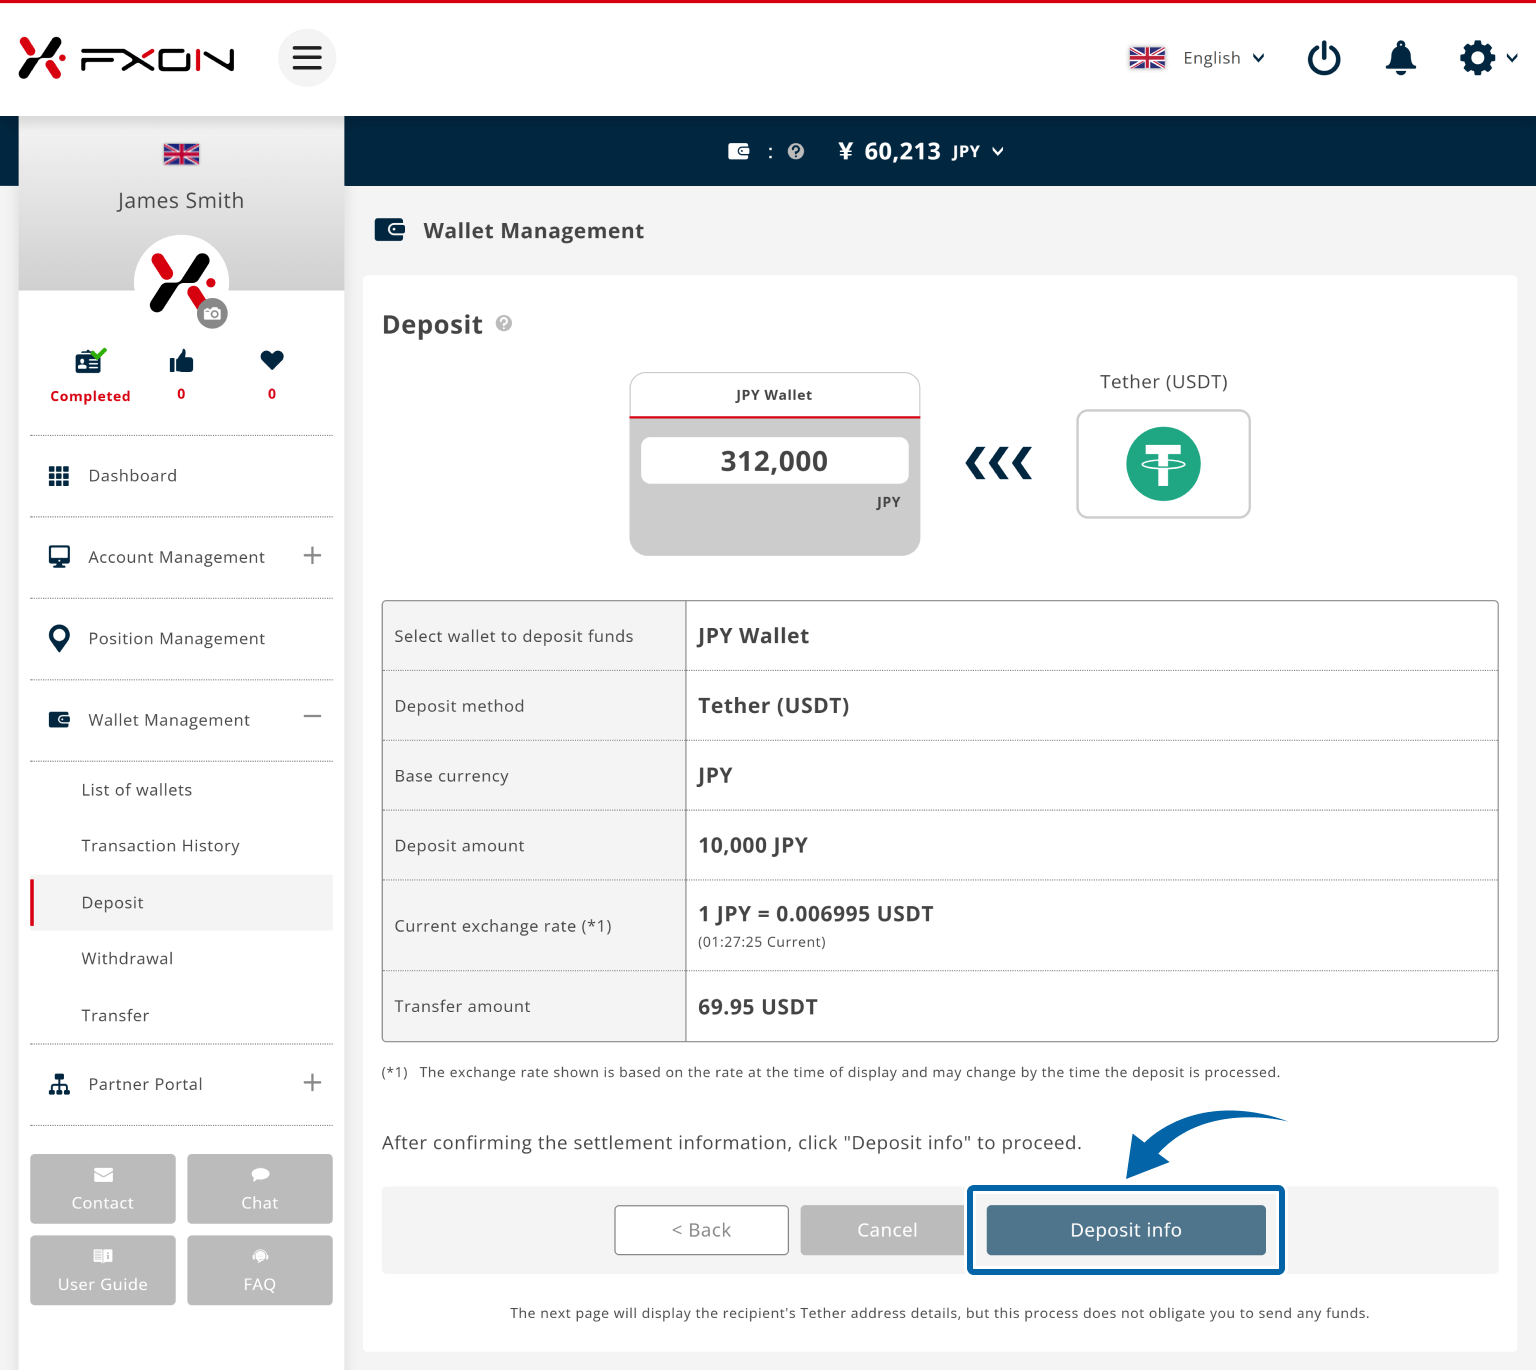Click the Contact button

coord(103,1189)
